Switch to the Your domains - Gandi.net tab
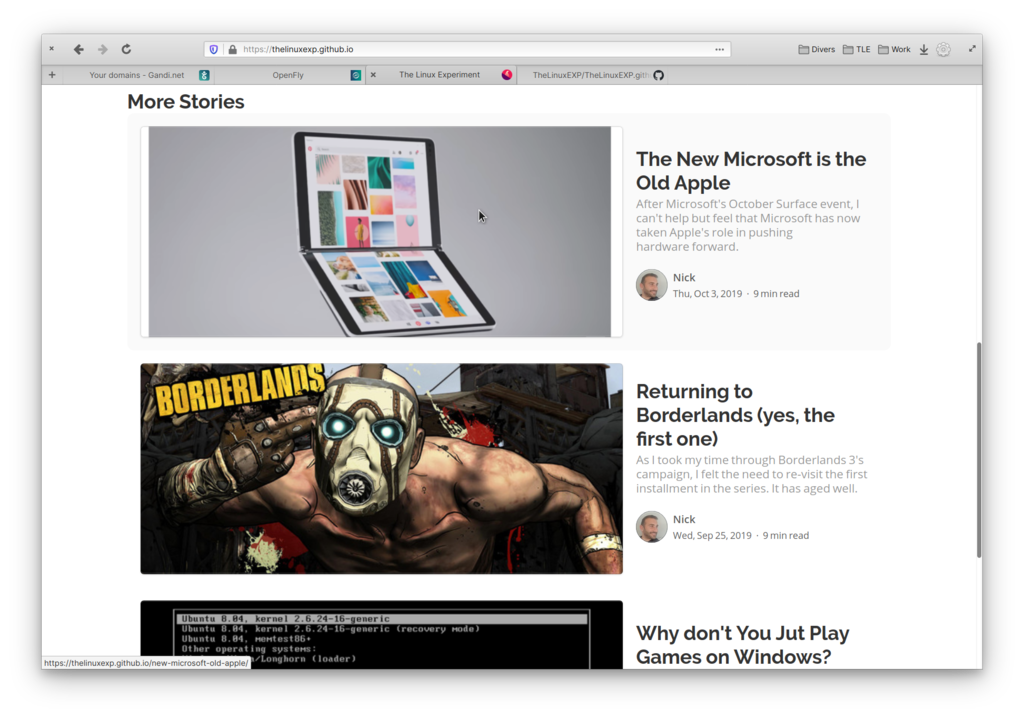 click(136, 75)
